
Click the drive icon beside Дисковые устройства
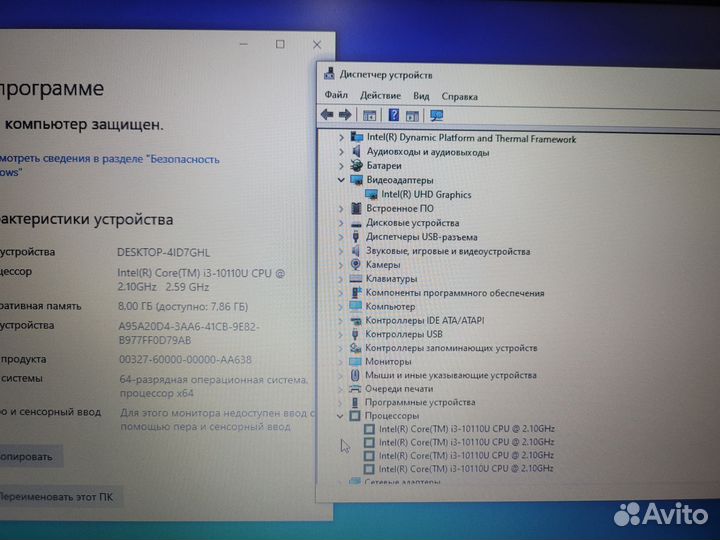click(x=356, y=223)
